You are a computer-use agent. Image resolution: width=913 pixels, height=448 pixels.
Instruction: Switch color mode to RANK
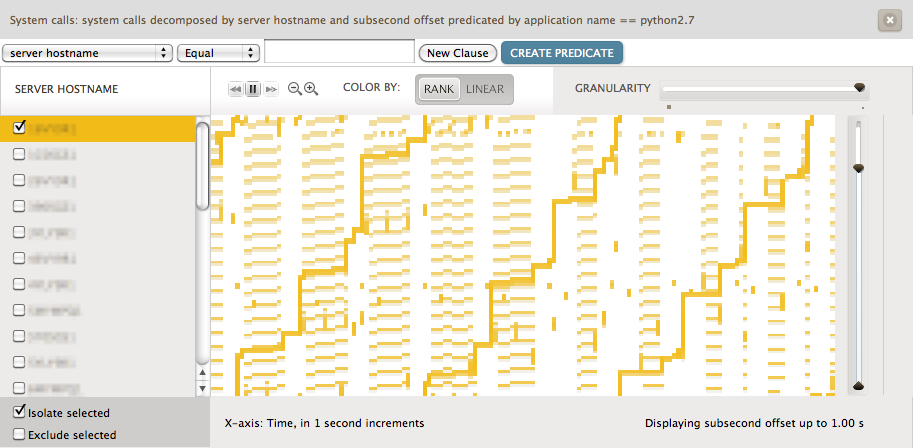pyautogui.click(x=438, y=89)
